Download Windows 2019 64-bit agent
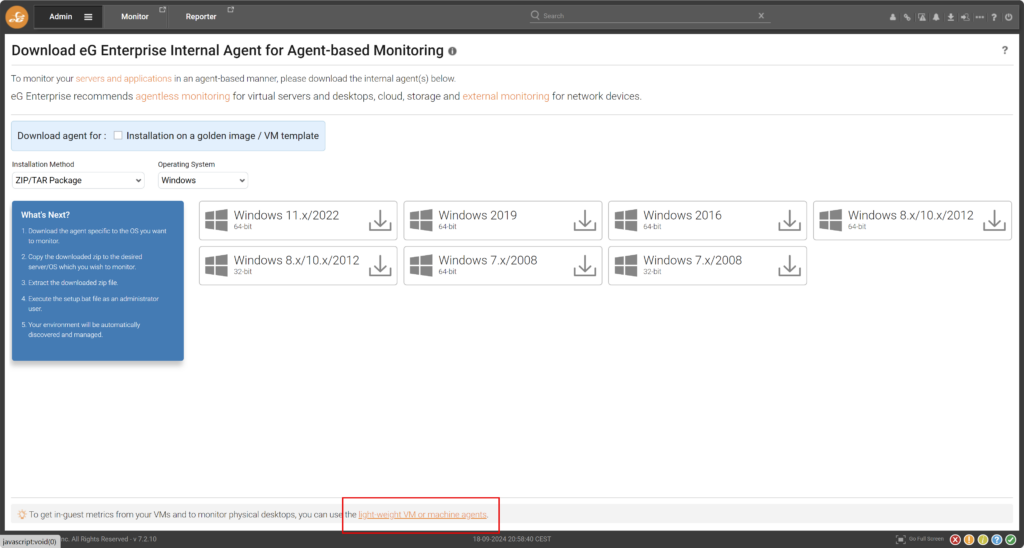This screenshot has height=548, width=1024. click(584, 221)
